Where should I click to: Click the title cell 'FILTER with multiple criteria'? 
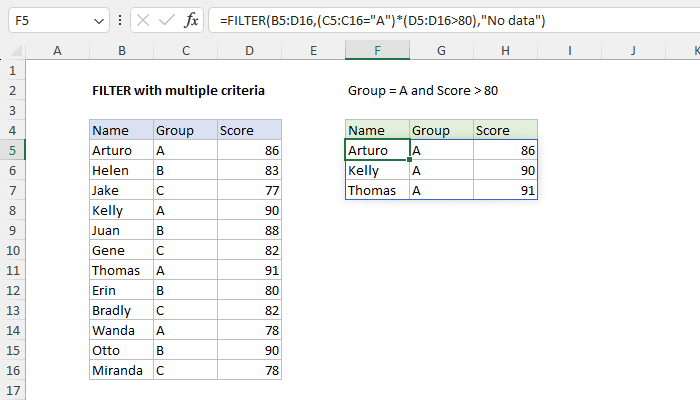178,90
